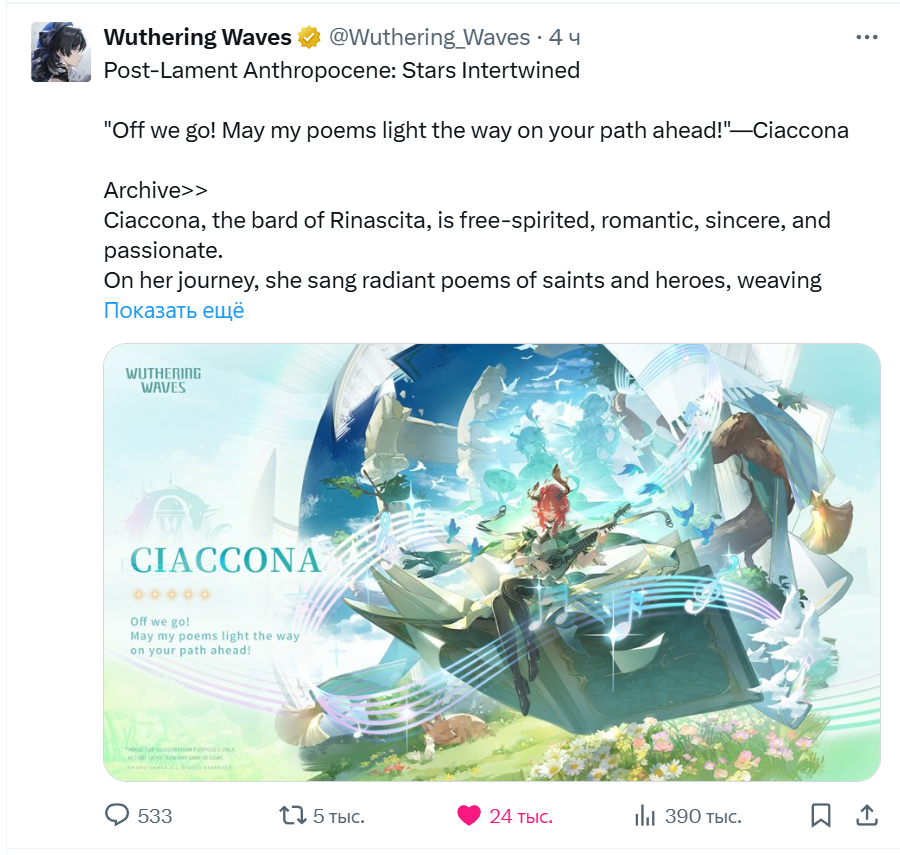Open the Ciaccona artwork image
Screen dimensions: 900x855
492,562
